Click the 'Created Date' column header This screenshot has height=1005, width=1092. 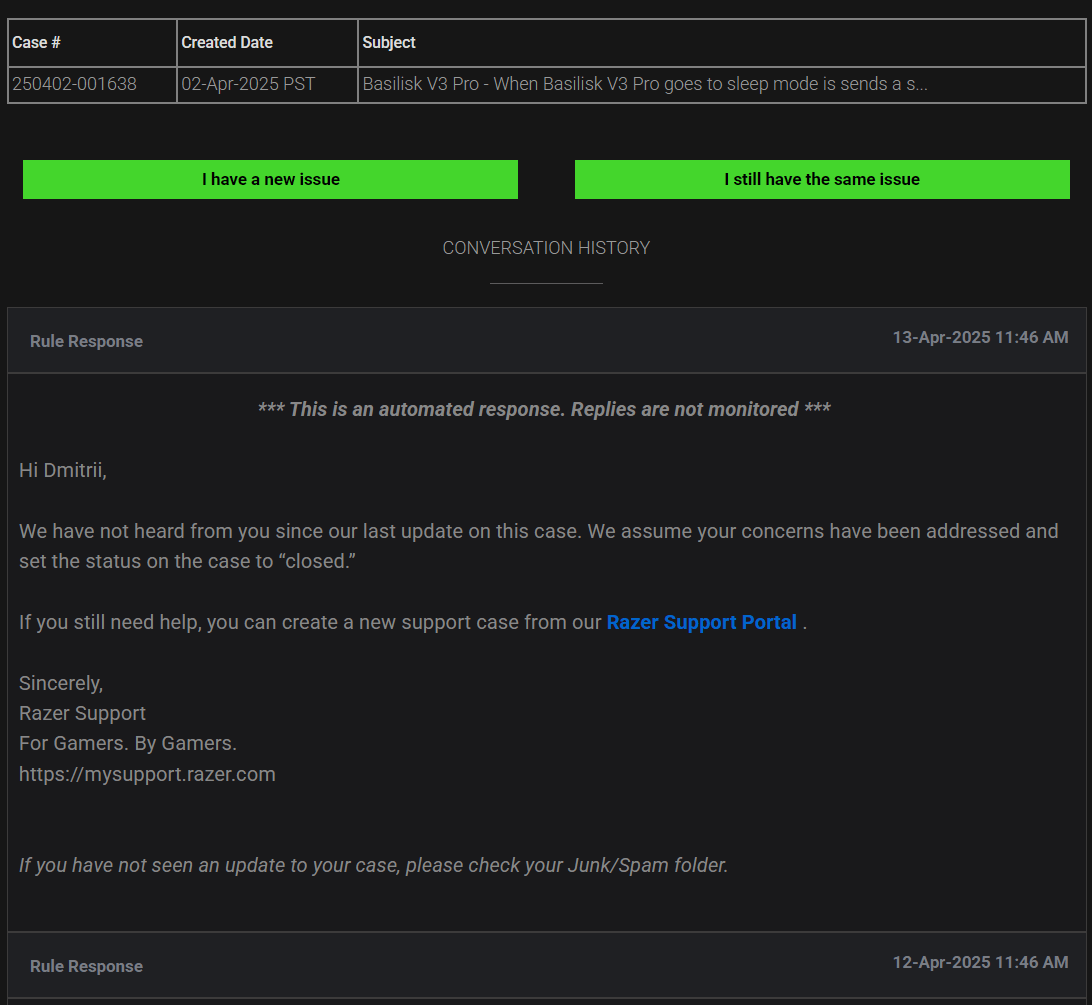point(267,42)
